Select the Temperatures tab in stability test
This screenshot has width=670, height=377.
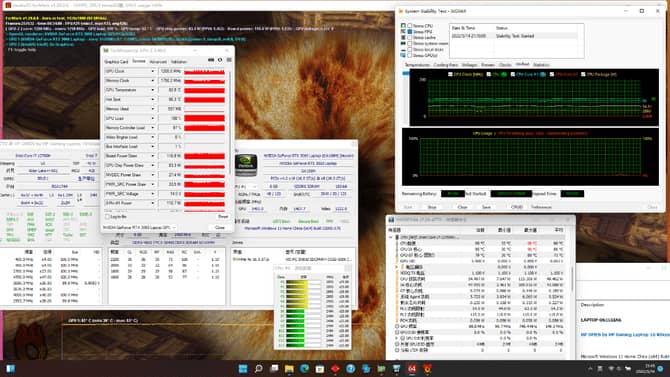pyautogui.click(x=417, y=65)
